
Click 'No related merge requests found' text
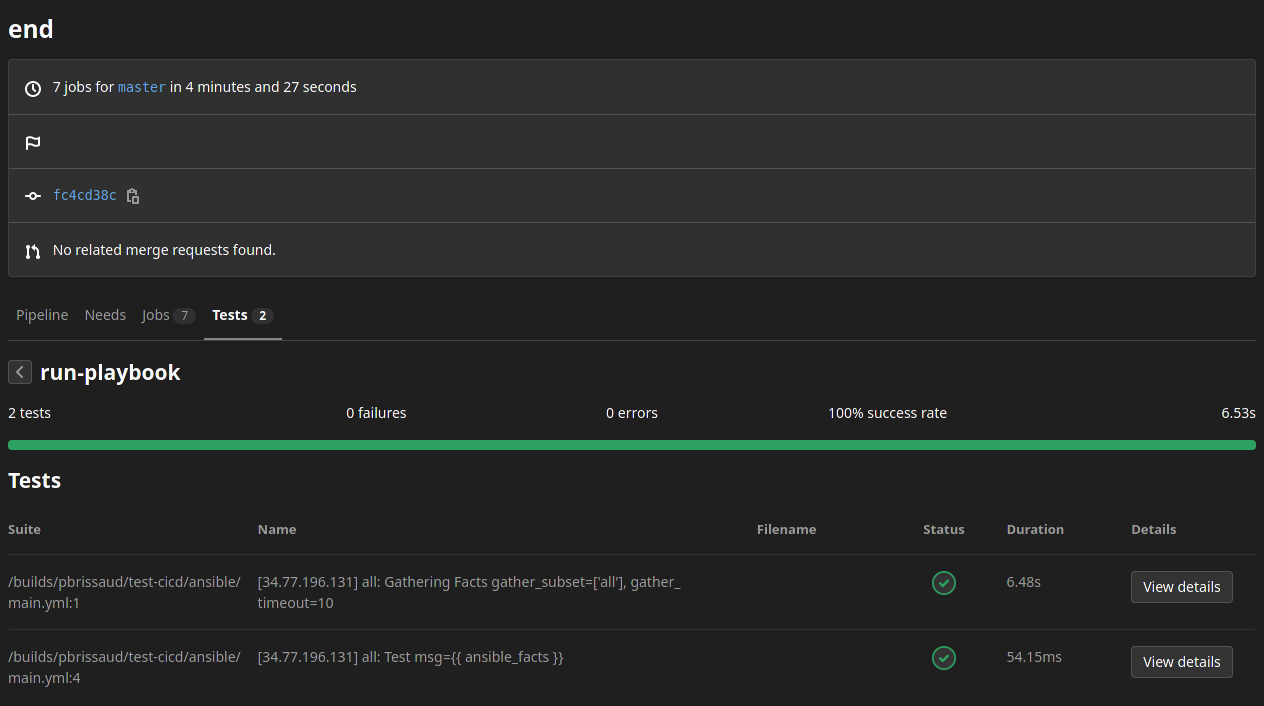click(164, 249)
